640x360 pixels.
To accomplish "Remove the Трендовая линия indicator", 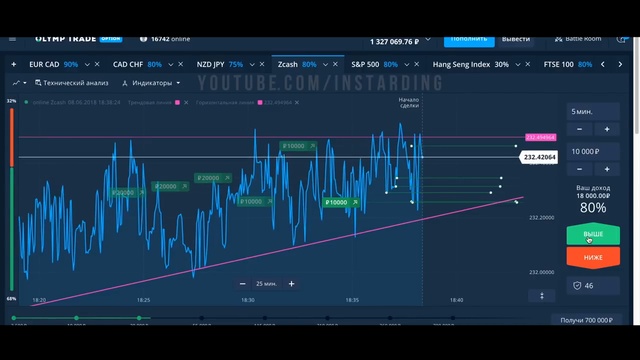I will click(186, 102).
